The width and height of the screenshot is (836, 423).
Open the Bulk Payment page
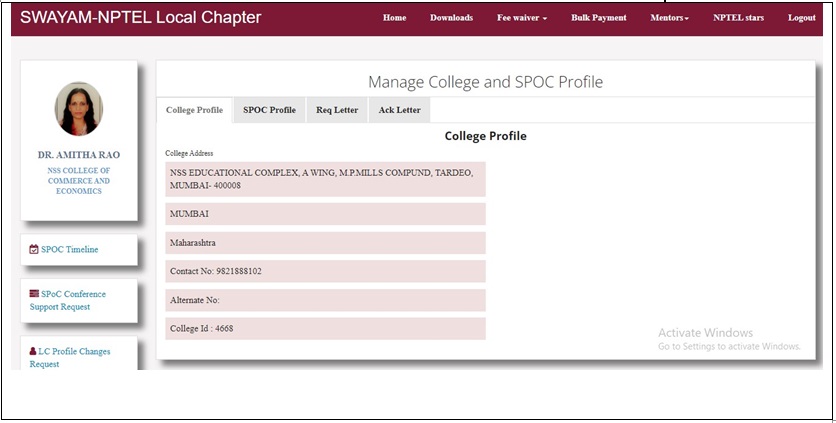point(599,18)
